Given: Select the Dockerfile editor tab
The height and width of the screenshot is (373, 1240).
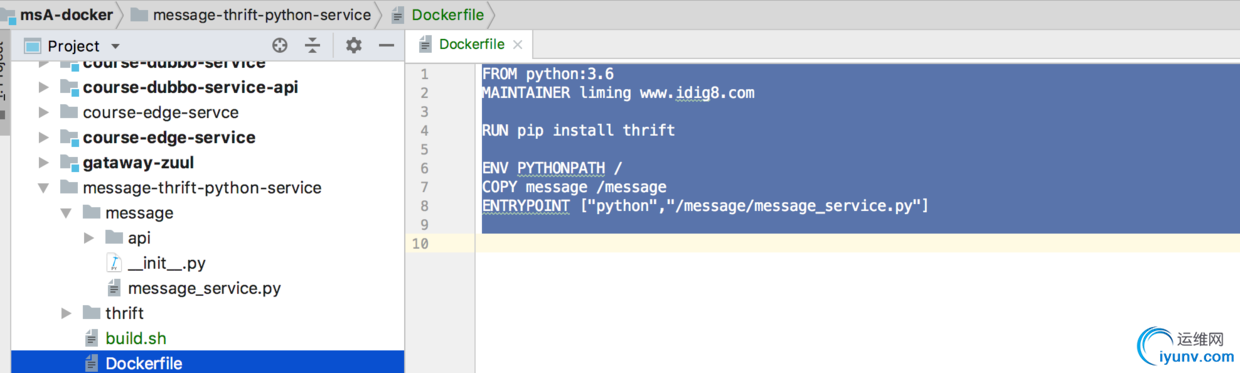Looking at the screenshot, I should click(470, 44).
